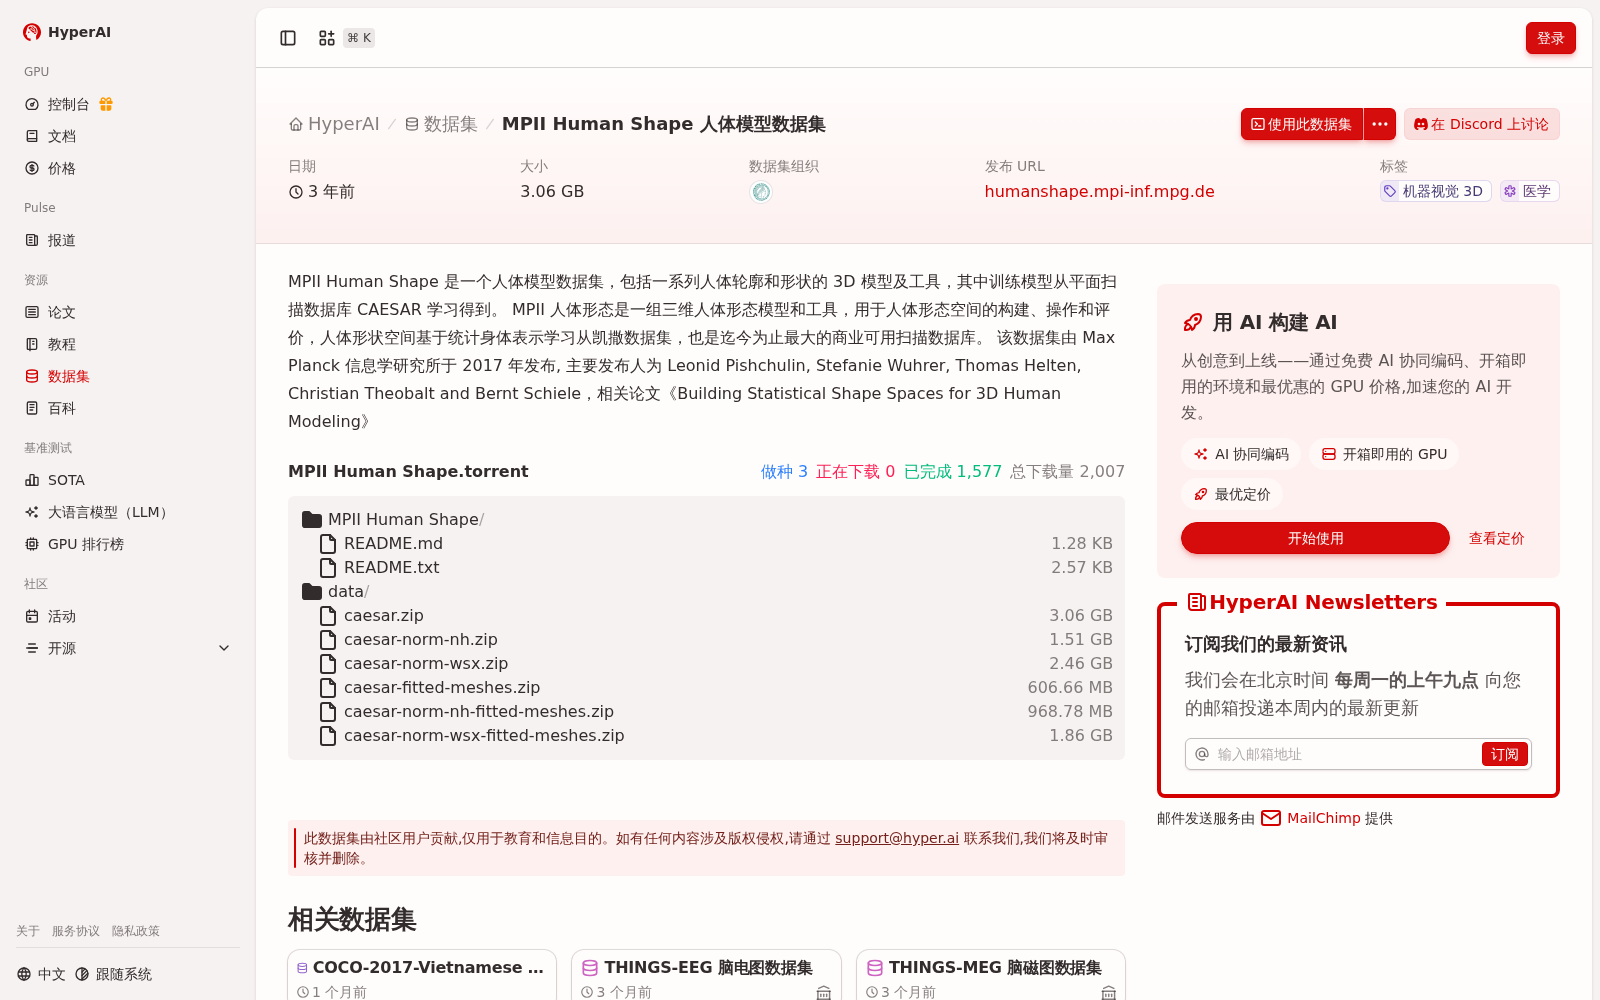Open 隐私政策 footer link
The height and width of the screenshot is (1000, 1600).
pos(136,931)
